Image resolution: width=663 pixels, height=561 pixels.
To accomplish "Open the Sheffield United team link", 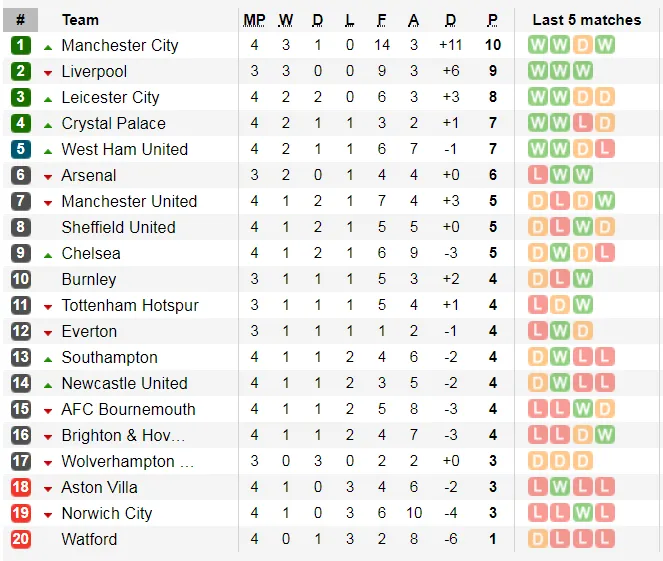I will 118,227.
